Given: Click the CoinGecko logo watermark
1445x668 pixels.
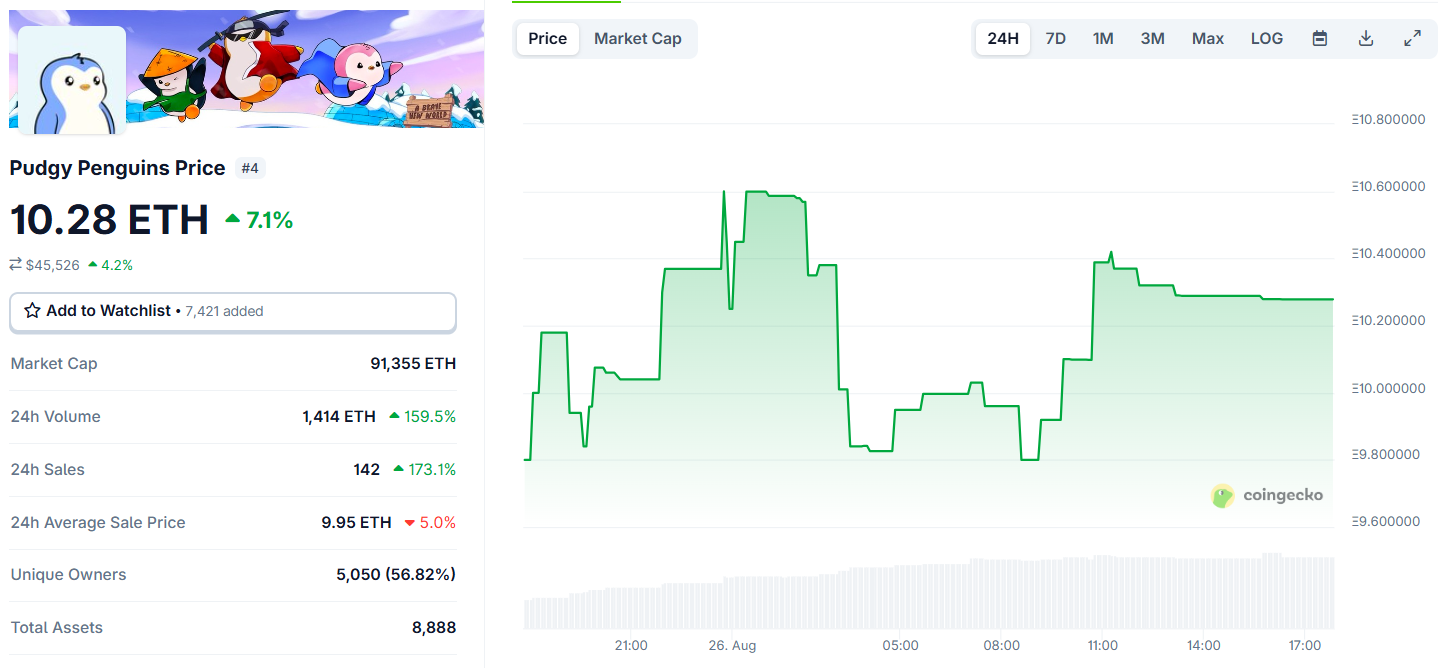Looking at the screenshot, I should [x=1267, y=495].
